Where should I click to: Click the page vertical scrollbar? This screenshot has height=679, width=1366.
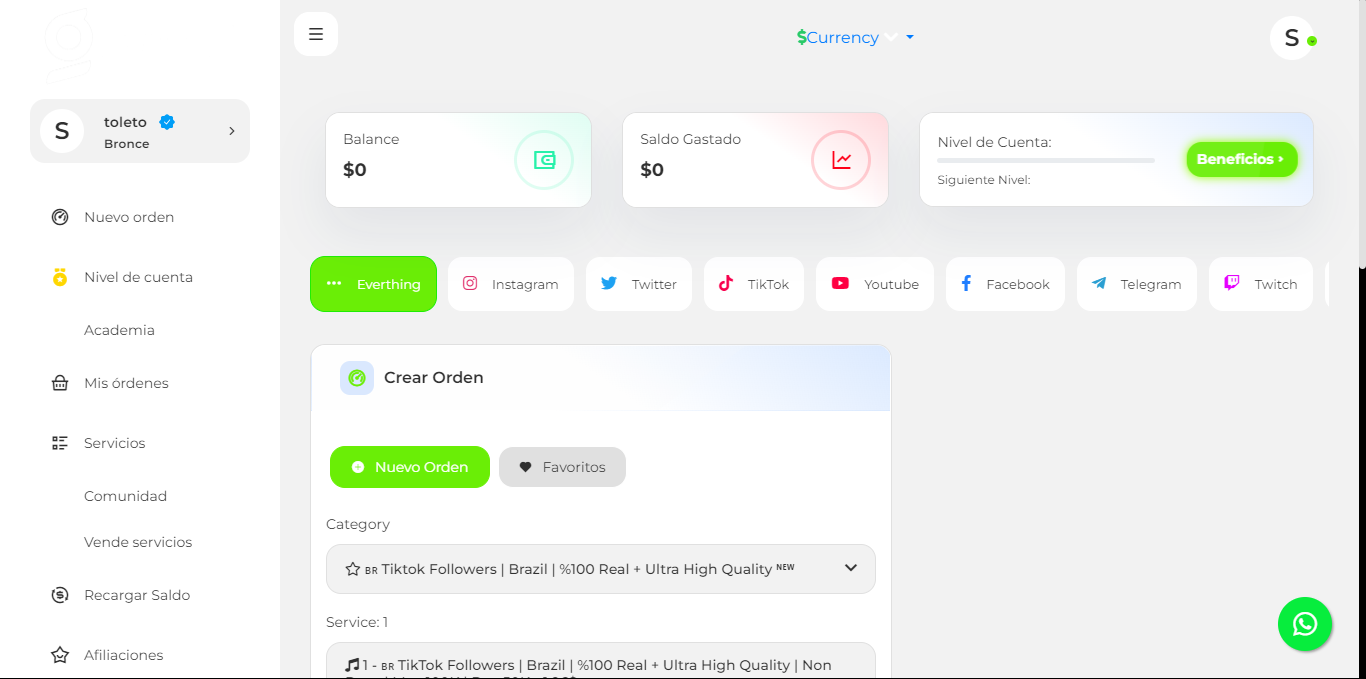click(x=1361, y=140)
